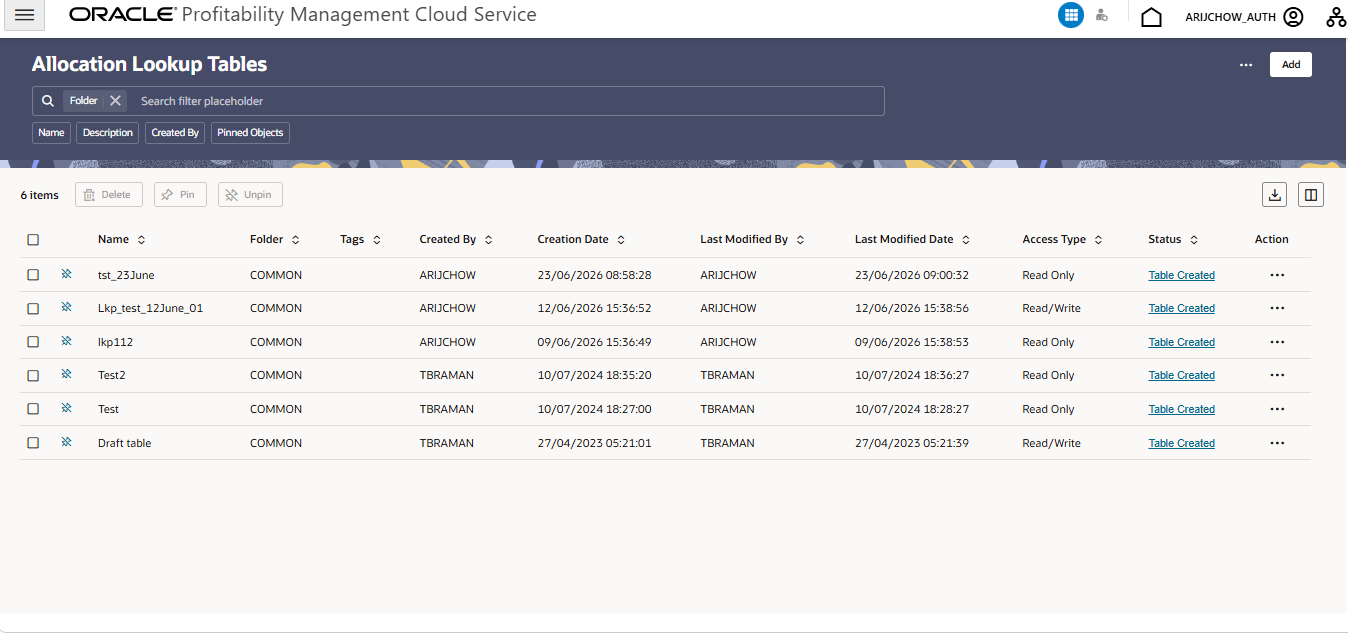Download the table with export icon
Image resolution: width=1348 pixels, height=633 pixels.
point(1274,195)
